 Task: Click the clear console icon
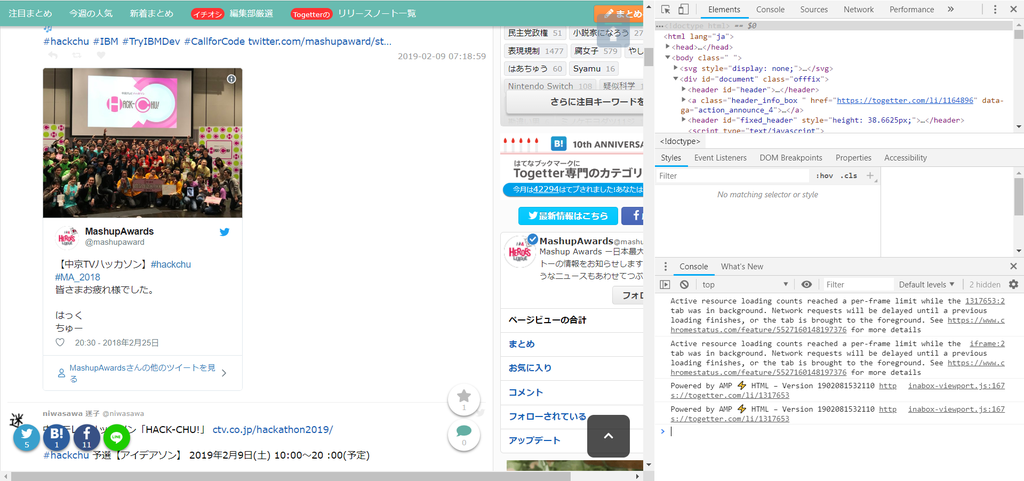pyautogui.click(x=684, y=285)
